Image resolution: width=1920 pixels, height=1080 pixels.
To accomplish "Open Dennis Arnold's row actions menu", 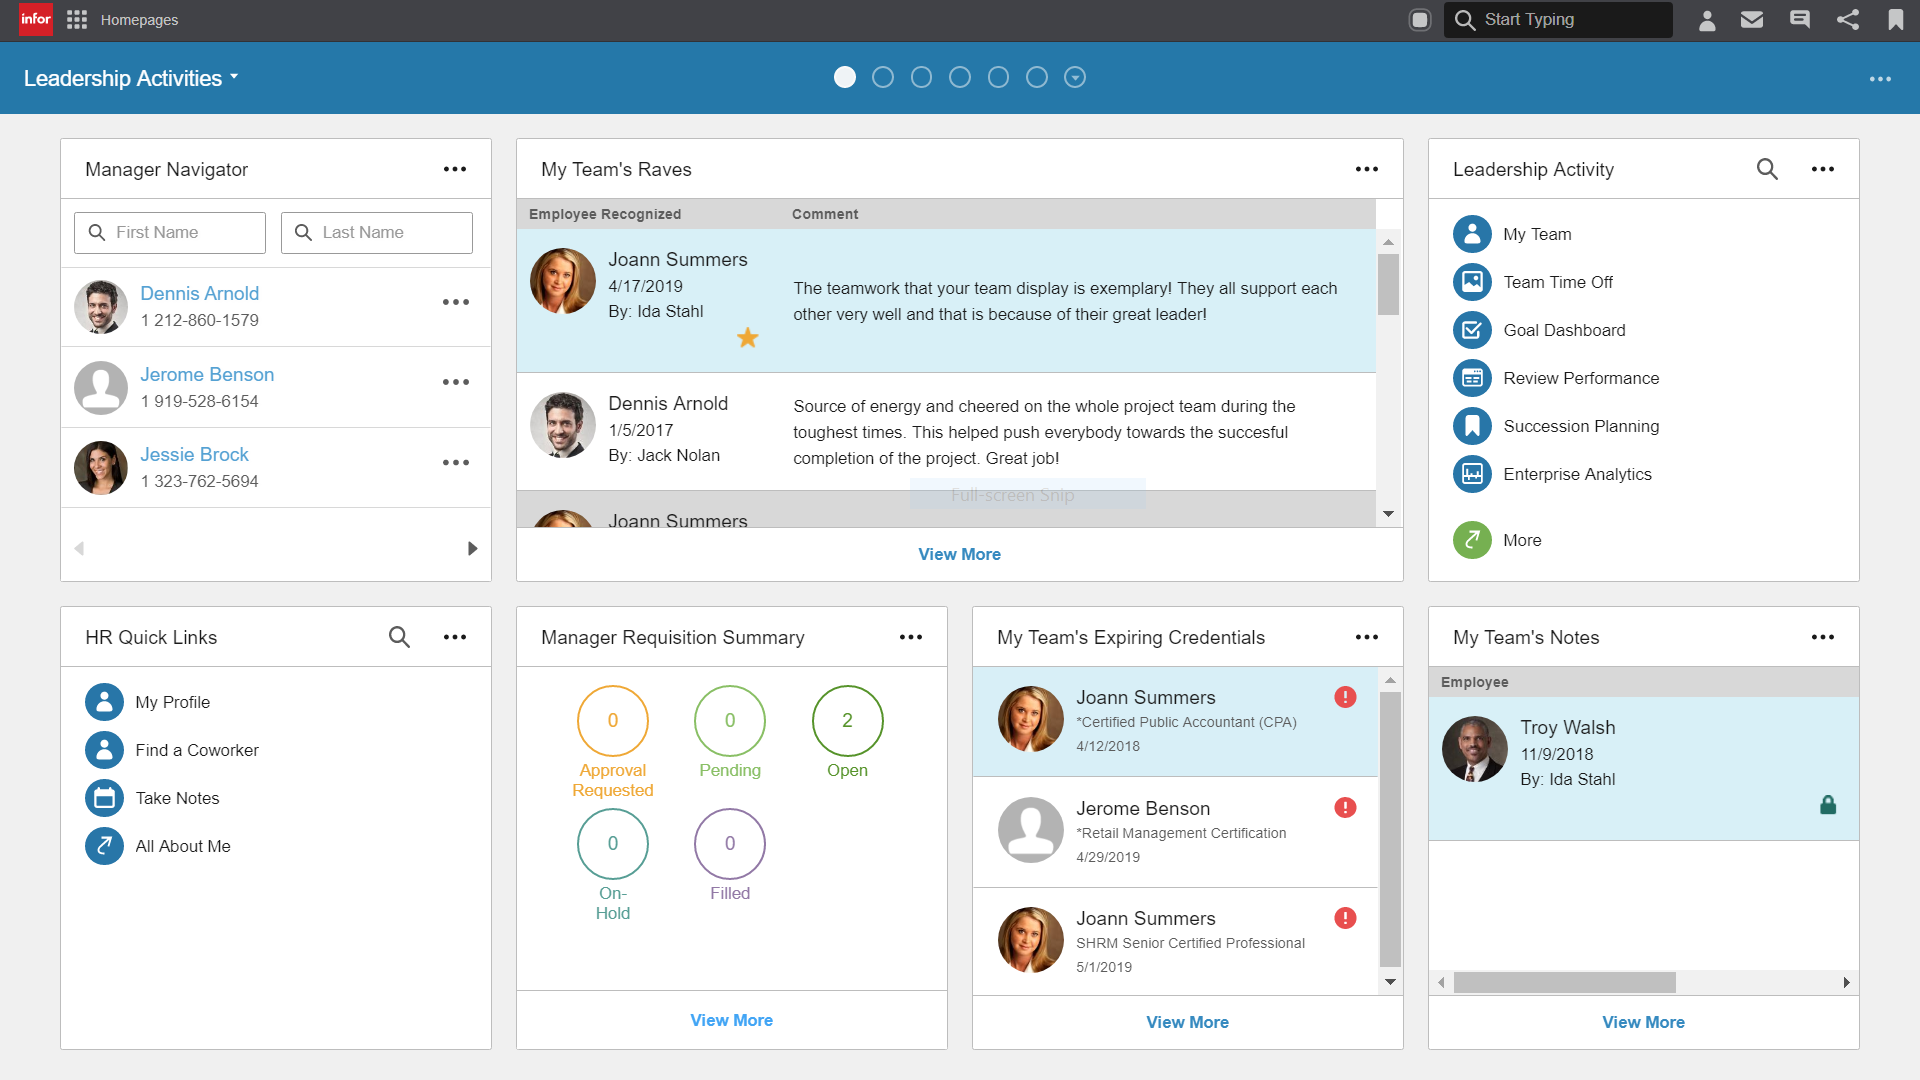I will coord(455,302).
